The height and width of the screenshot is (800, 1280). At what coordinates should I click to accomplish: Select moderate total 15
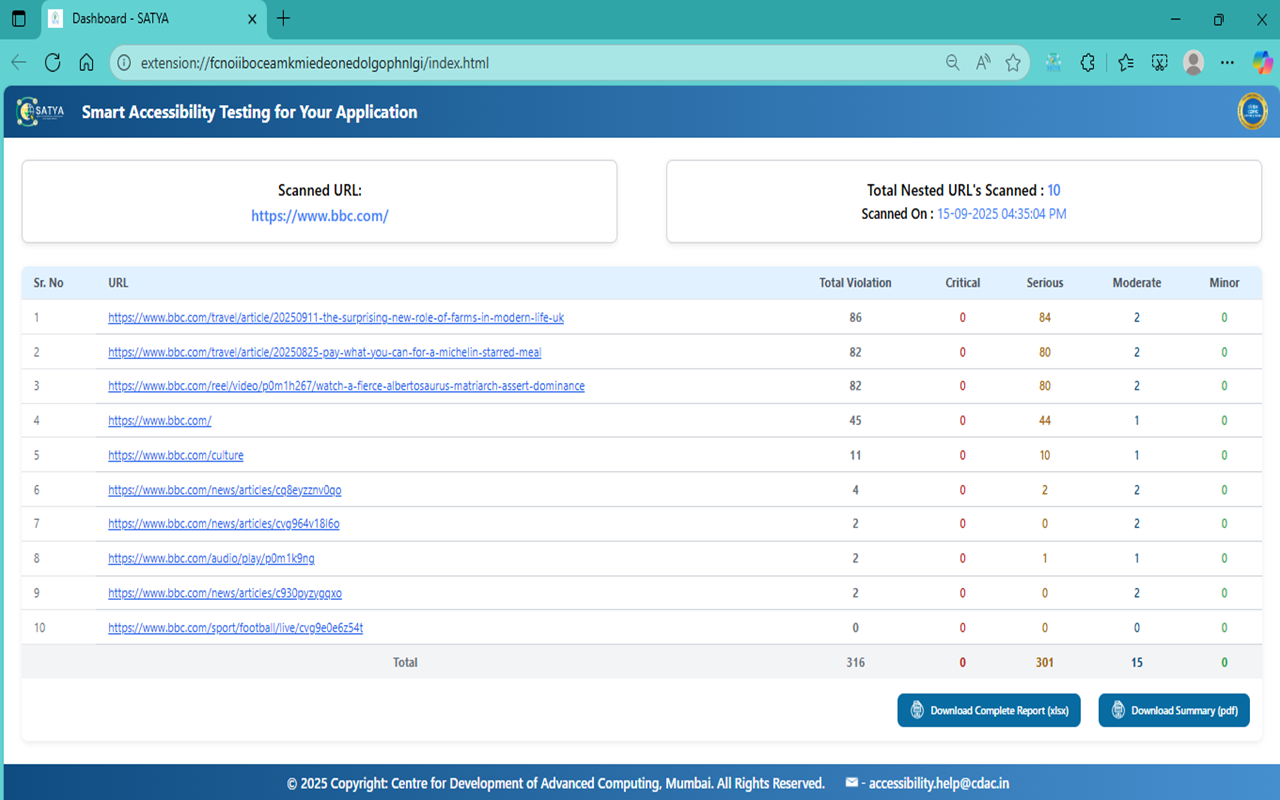[x=1137, y=662]
